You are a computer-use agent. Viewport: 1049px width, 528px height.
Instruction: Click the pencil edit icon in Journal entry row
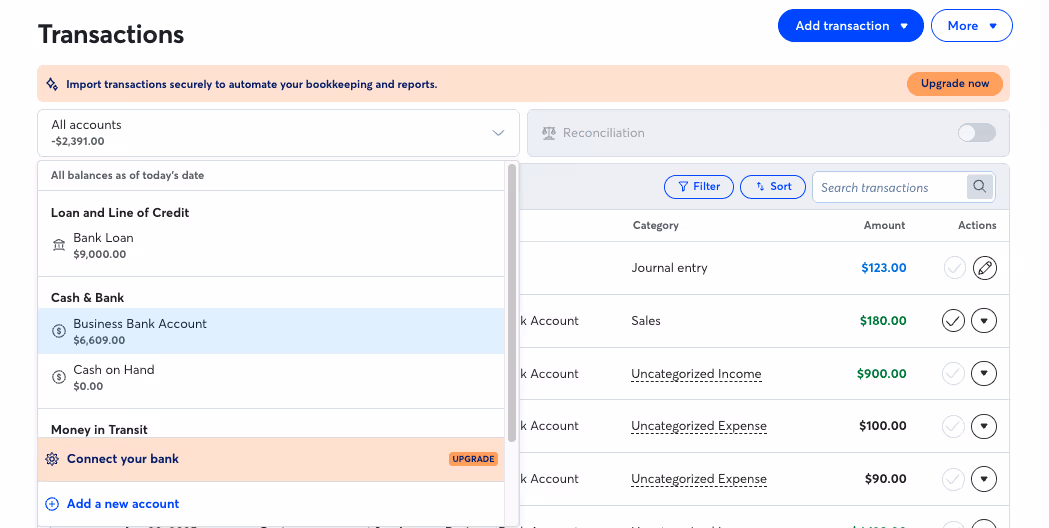click(x=984, y=268)
